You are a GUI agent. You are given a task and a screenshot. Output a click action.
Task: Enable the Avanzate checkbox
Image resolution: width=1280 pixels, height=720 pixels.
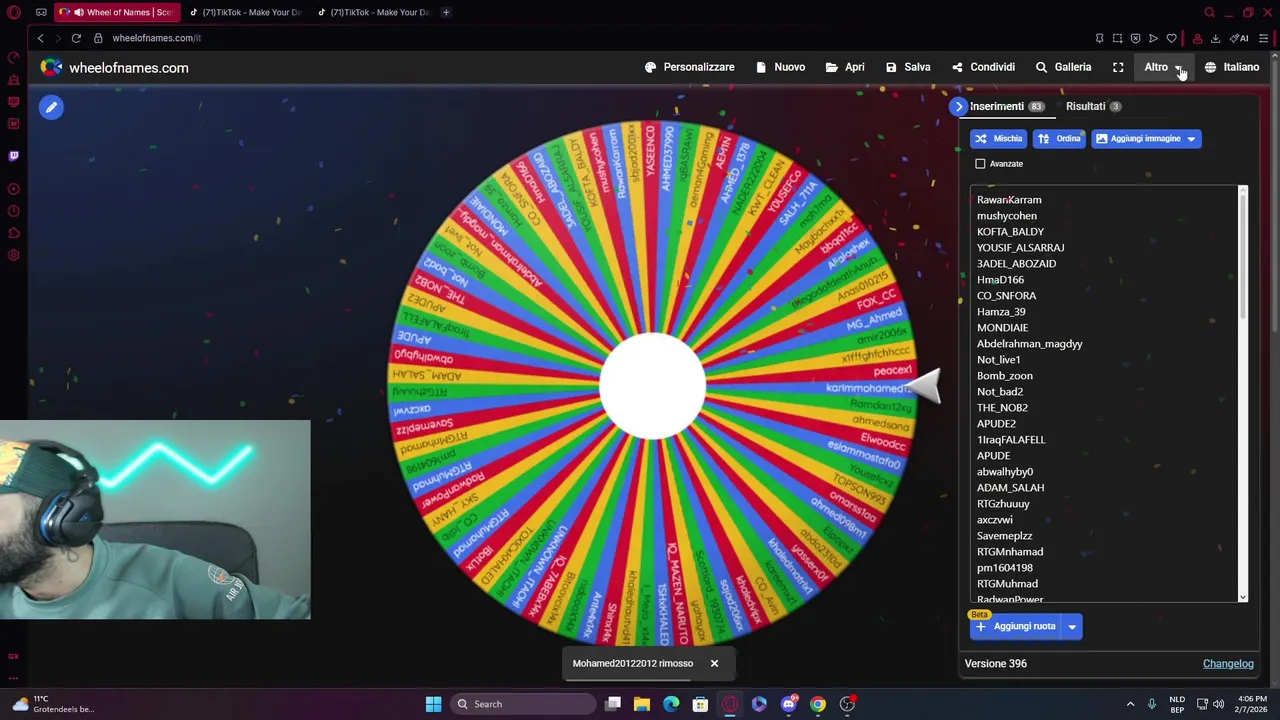click(x=980, y=164)
